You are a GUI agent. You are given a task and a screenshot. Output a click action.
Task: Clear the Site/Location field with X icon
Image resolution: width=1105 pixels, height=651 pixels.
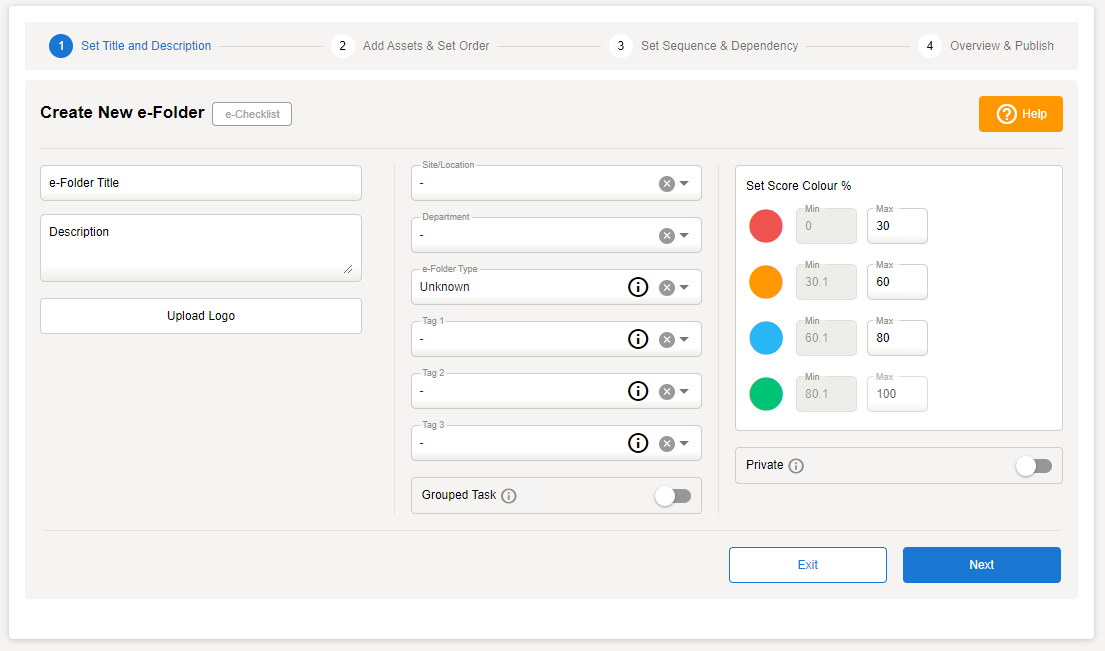[x=667, y=183]
